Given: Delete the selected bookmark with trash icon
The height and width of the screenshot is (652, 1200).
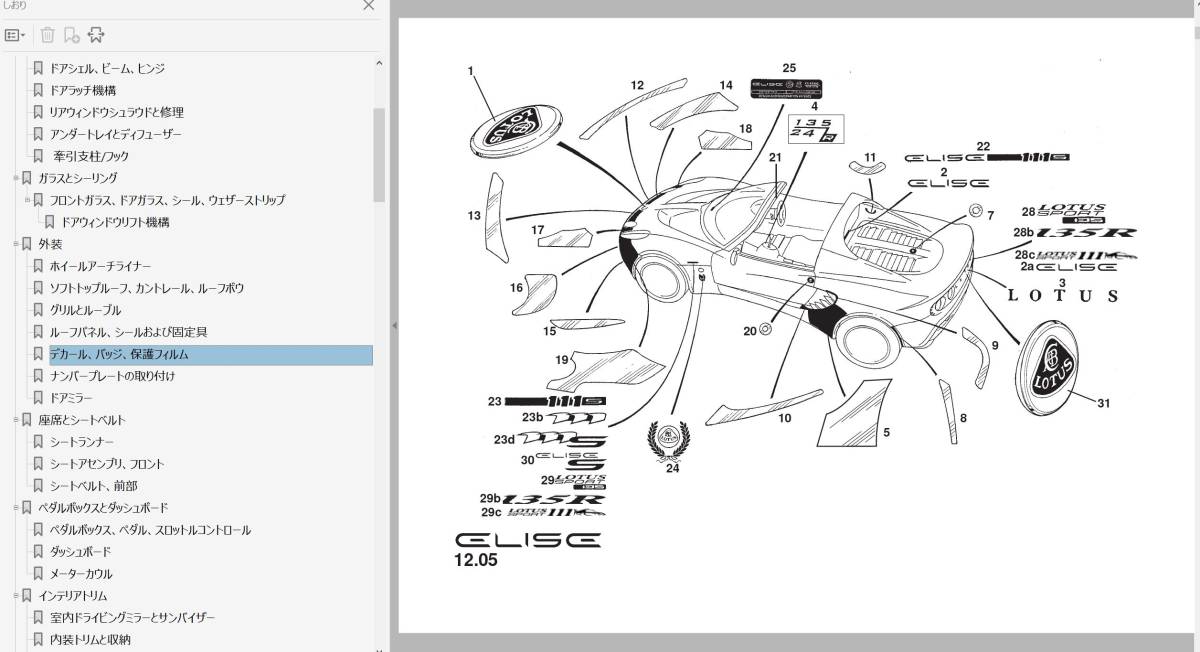Looking at the screenshot, I should (x=47, y=35).
